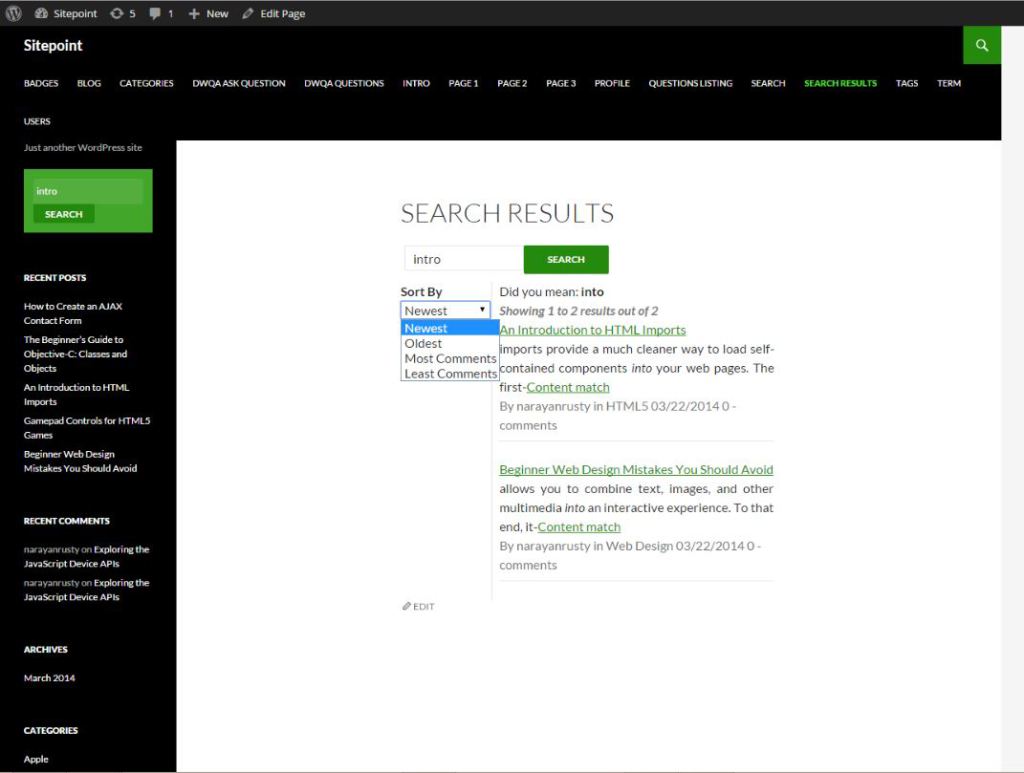The height and width of the screenshot is (773, 1024).
Task: Pick Least Comments in sort list
Action: click(x=450, y=373)
